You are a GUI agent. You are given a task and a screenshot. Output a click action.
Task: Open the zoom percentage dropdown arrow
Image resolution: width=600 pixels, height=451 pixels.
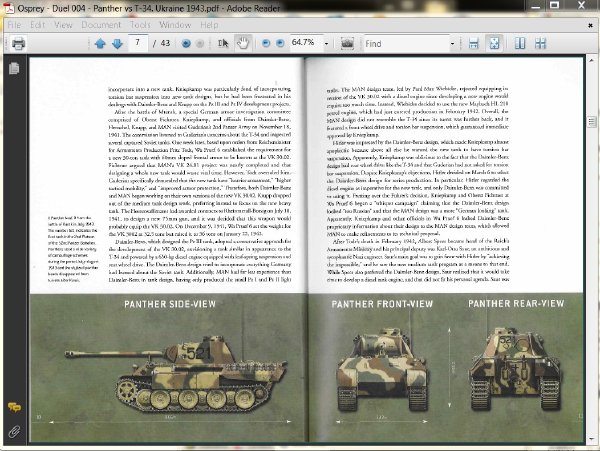(326, 44)
